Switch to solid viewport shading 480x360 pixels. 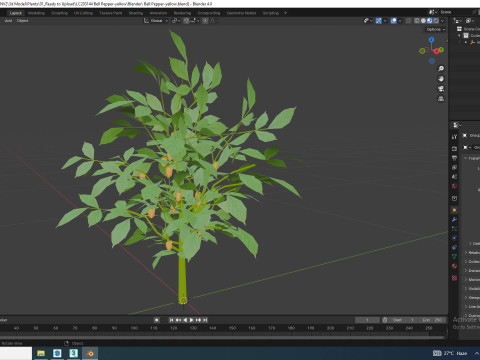[423, 21]
